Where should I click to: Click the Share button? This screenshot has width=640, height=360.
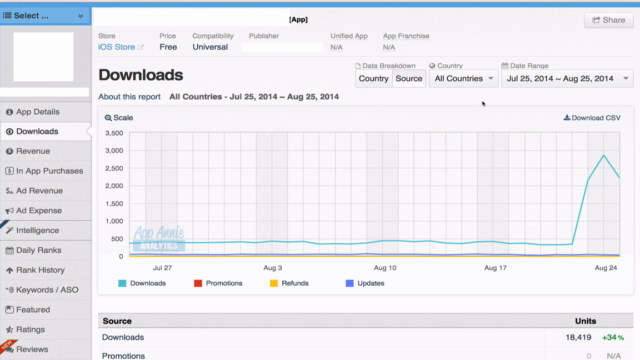coord(609,20)
